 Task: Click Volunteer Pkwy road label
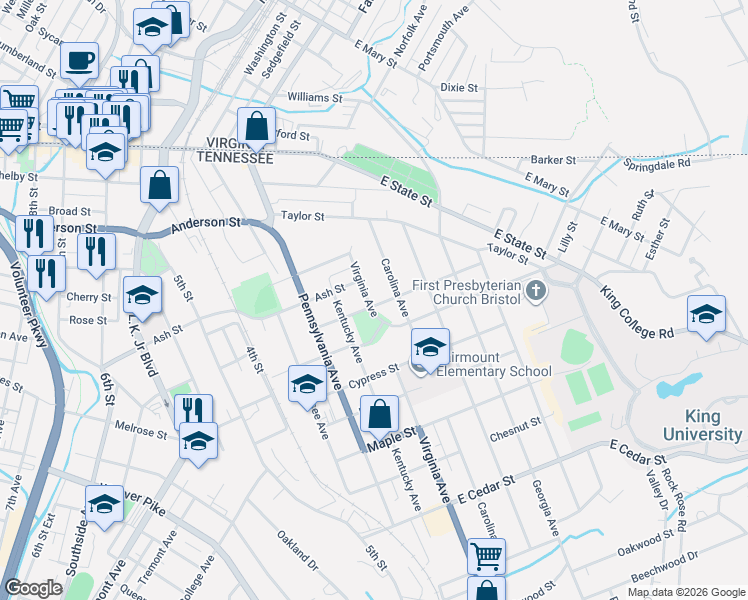click(x=29, y=304)
